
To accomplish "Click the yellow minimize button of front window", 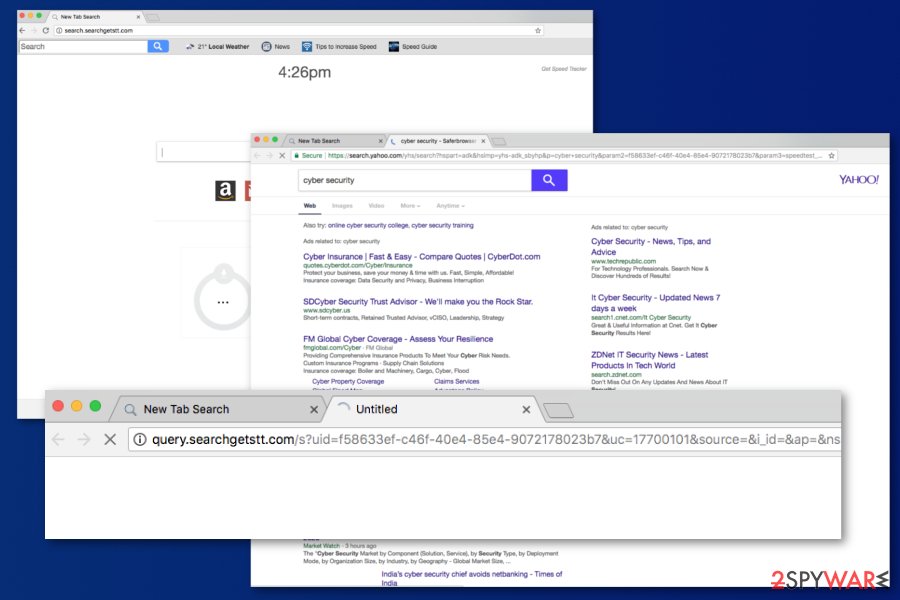I will pyautogui.click(x=76, y=406).
